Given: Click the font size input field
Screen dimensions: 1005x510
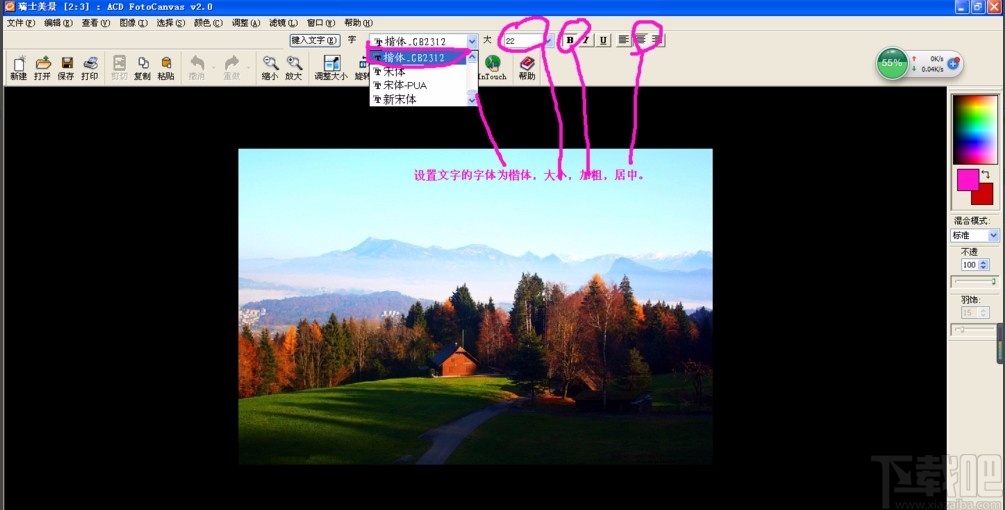Looking at the screenshot, I should click(522, 40).
